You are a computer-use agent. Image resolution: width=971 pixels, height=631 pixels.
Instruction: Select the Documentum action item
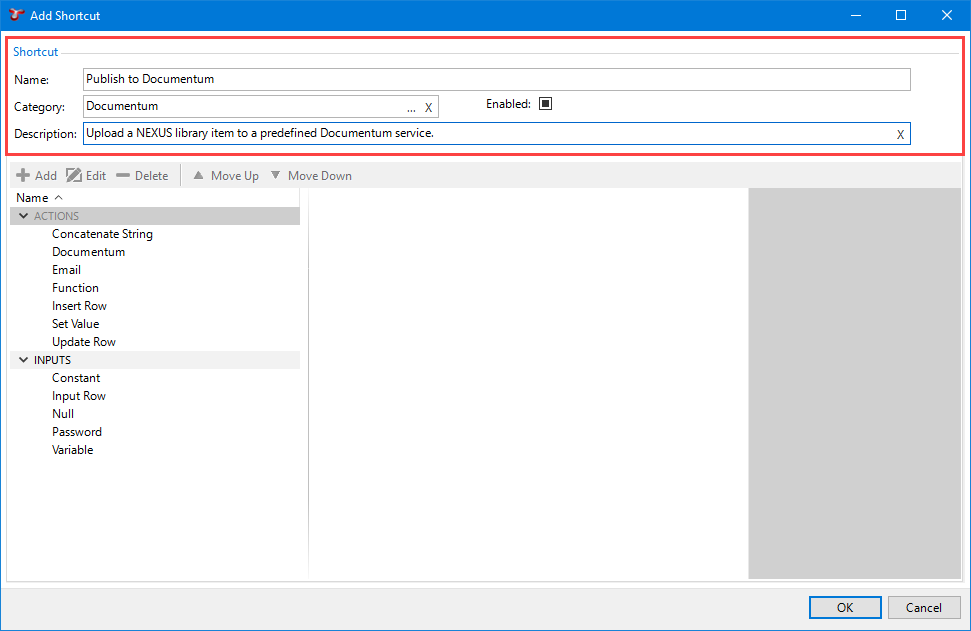tap(88, 252)
